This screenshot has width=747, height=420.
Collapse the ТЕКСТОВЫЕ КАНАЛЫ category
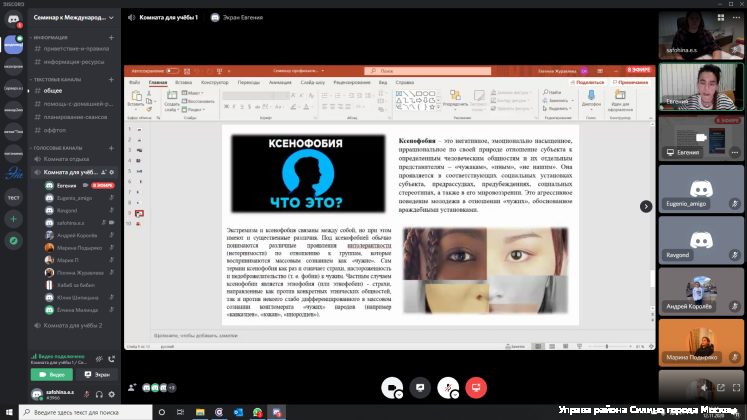(x=57, y=80)
